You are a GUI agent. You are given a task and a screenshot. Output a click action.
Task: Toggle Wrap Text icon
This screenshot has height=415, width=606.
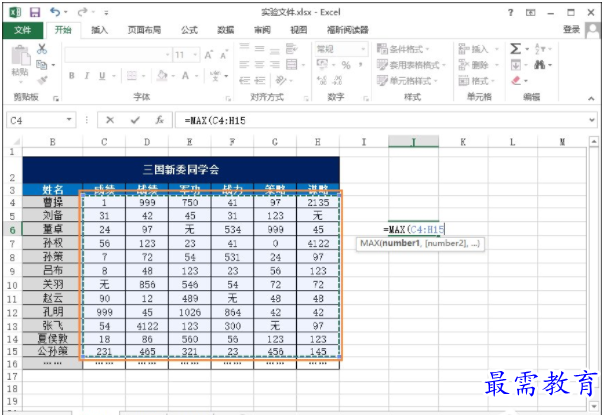[x=291, y=49]
